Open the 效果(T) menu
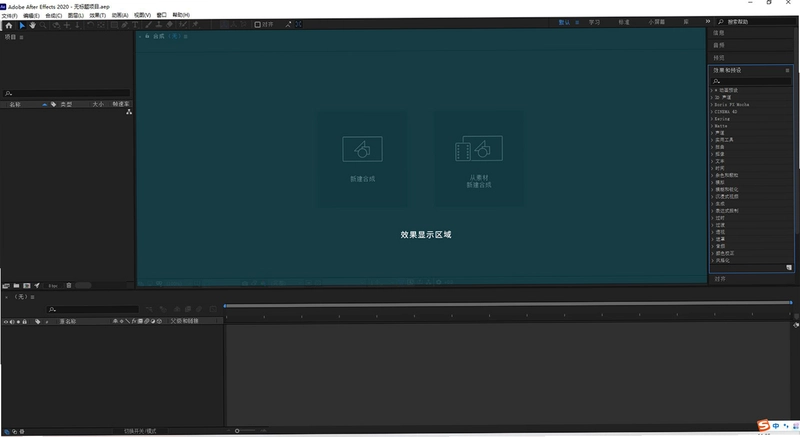 (97, 15)
